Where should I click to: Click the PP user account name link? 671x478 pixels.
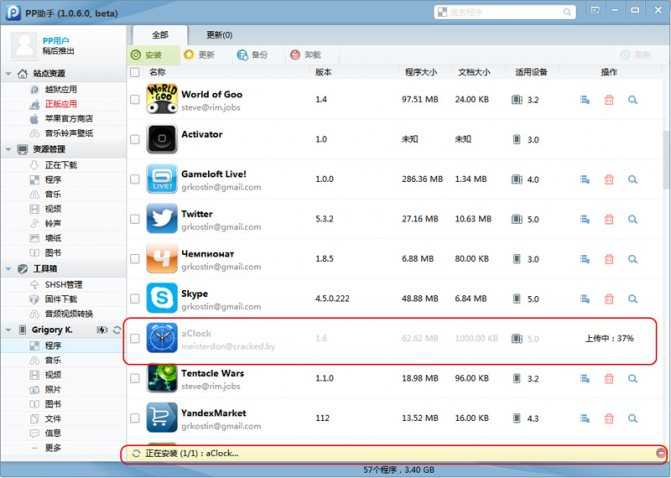56,41
